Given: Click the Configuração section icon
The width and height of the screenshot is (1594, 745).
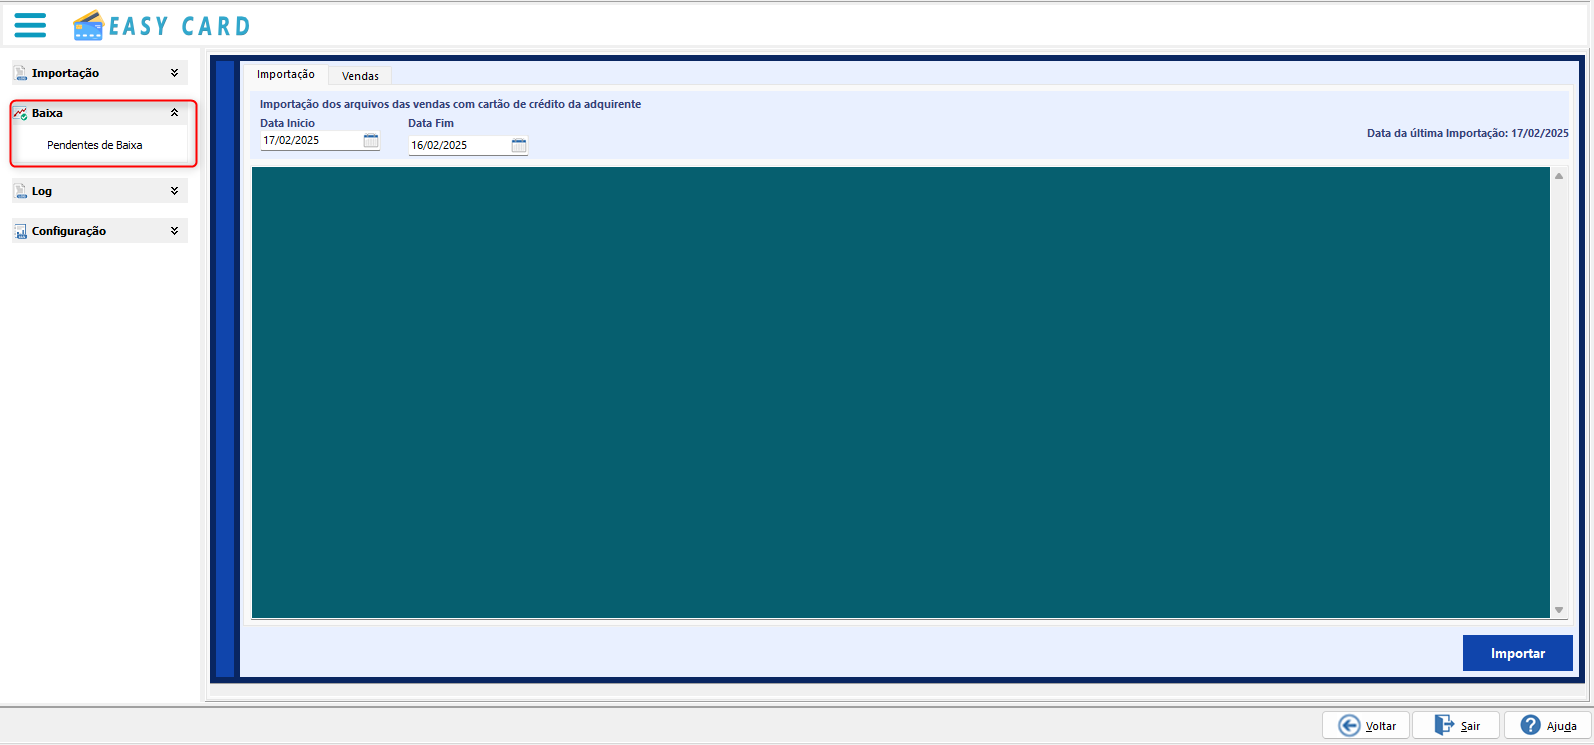Looking at the screenshot, I should tap(21, 231).
